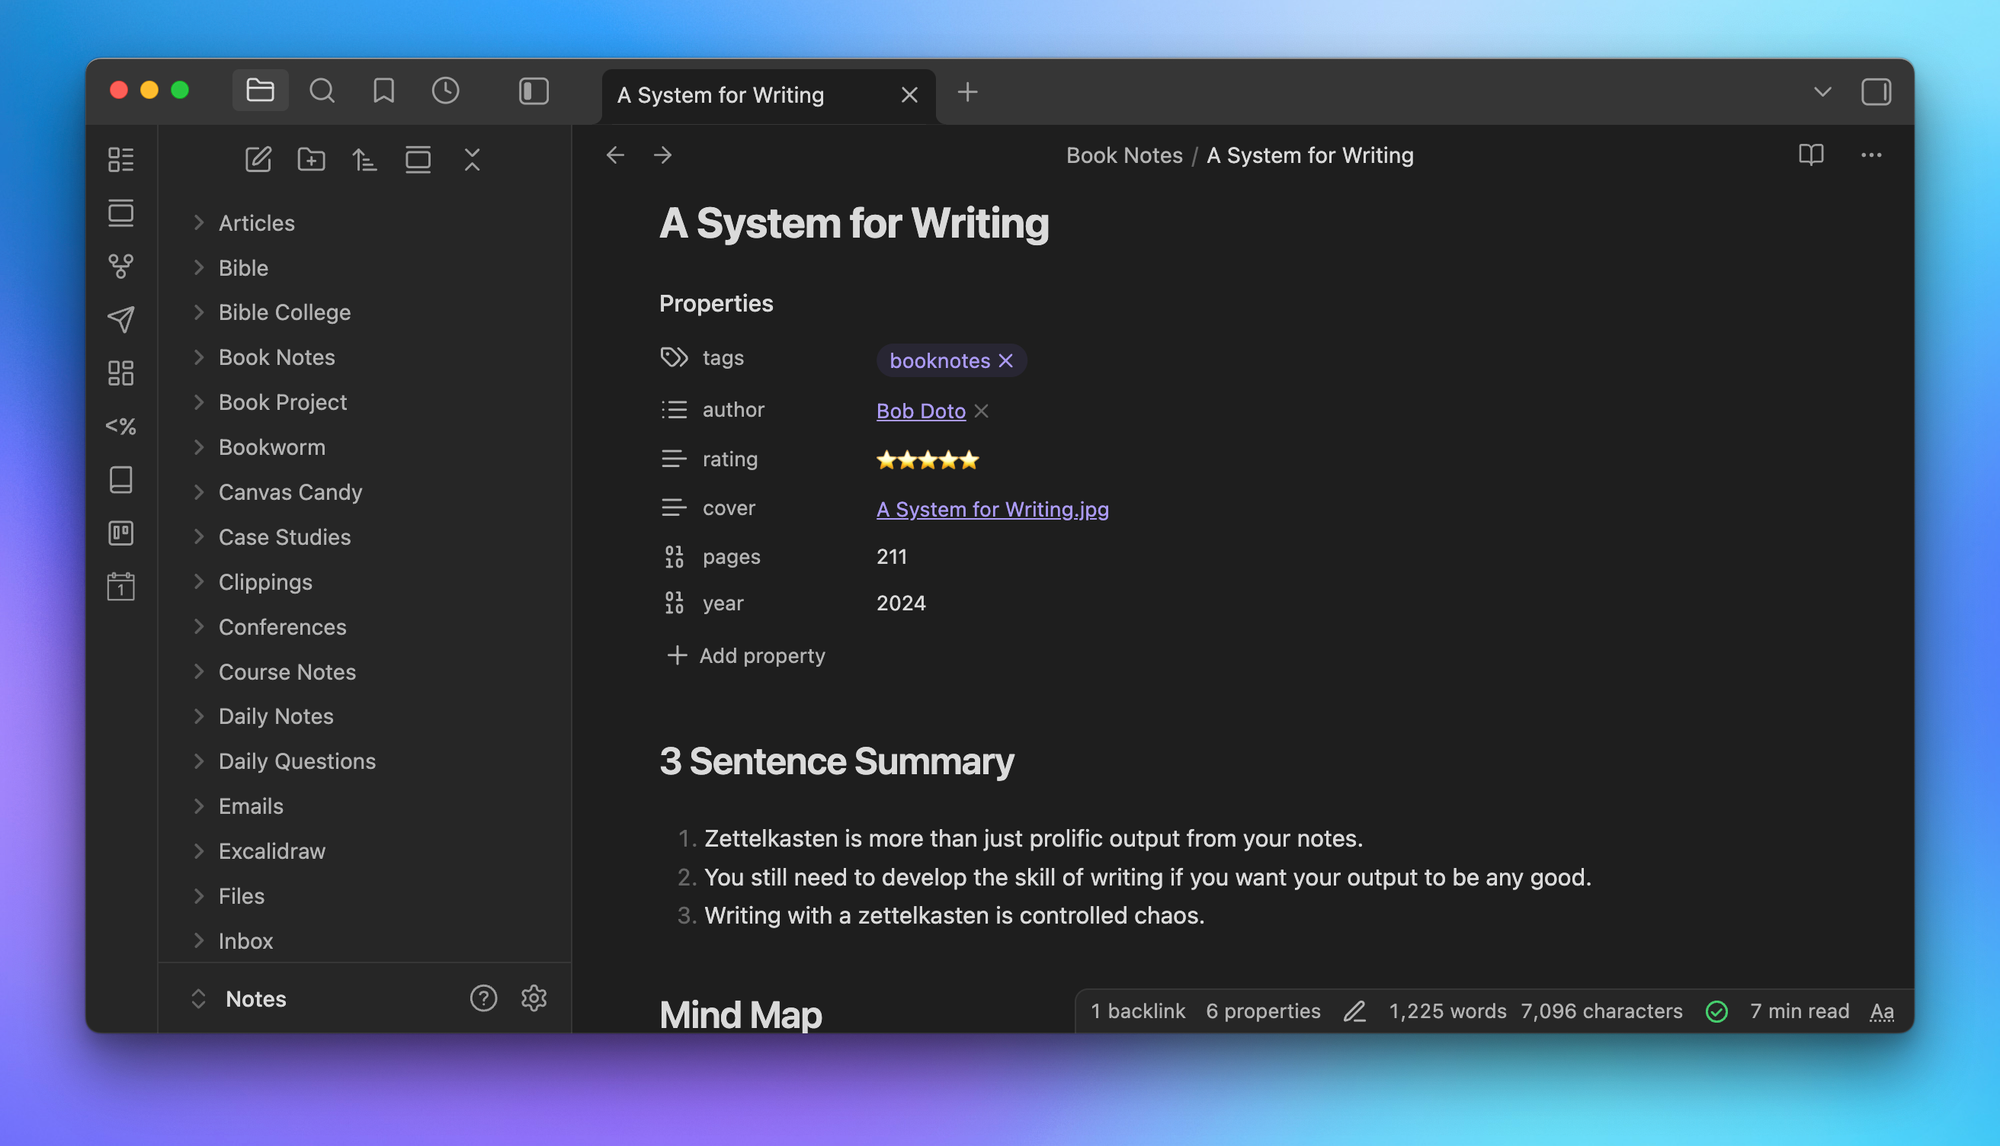Open the search pane icon
Viewport: 2000px width, 1146px height.
click(322, 91)
